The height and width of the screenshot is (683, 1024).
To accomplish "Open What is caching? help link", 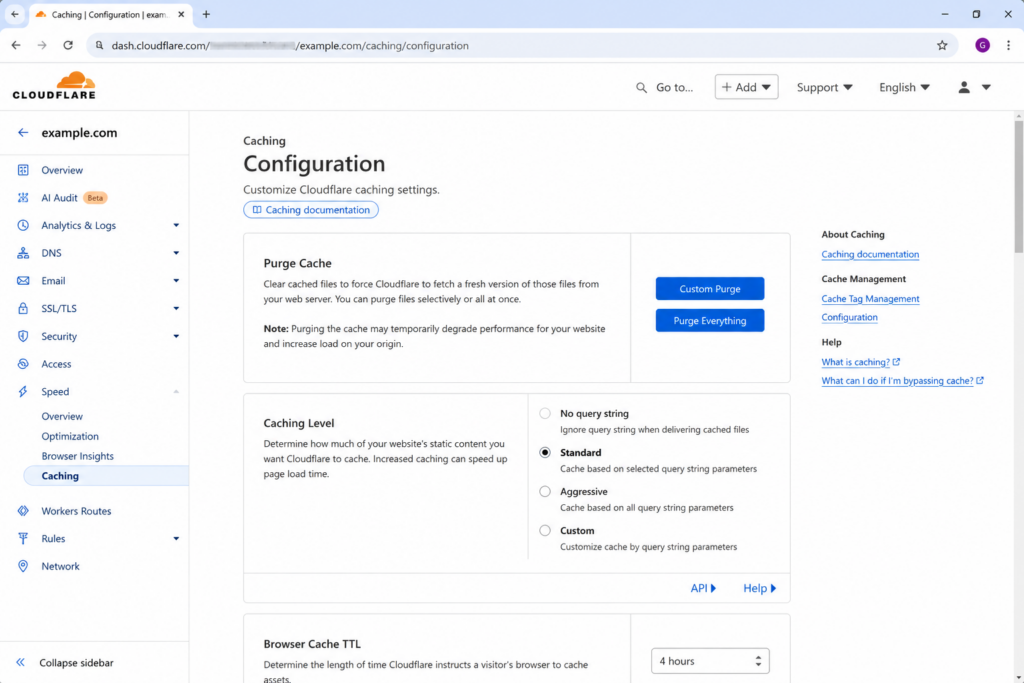I will tap(860, 362).
